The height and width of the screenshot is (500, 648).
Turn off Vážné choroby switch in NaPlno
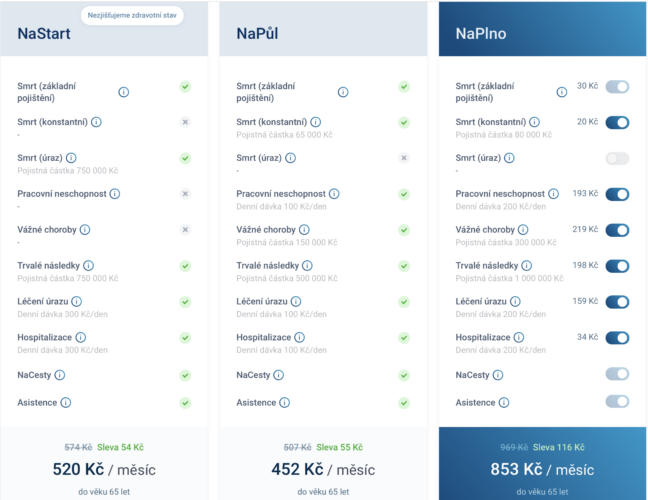pos(617,230)
